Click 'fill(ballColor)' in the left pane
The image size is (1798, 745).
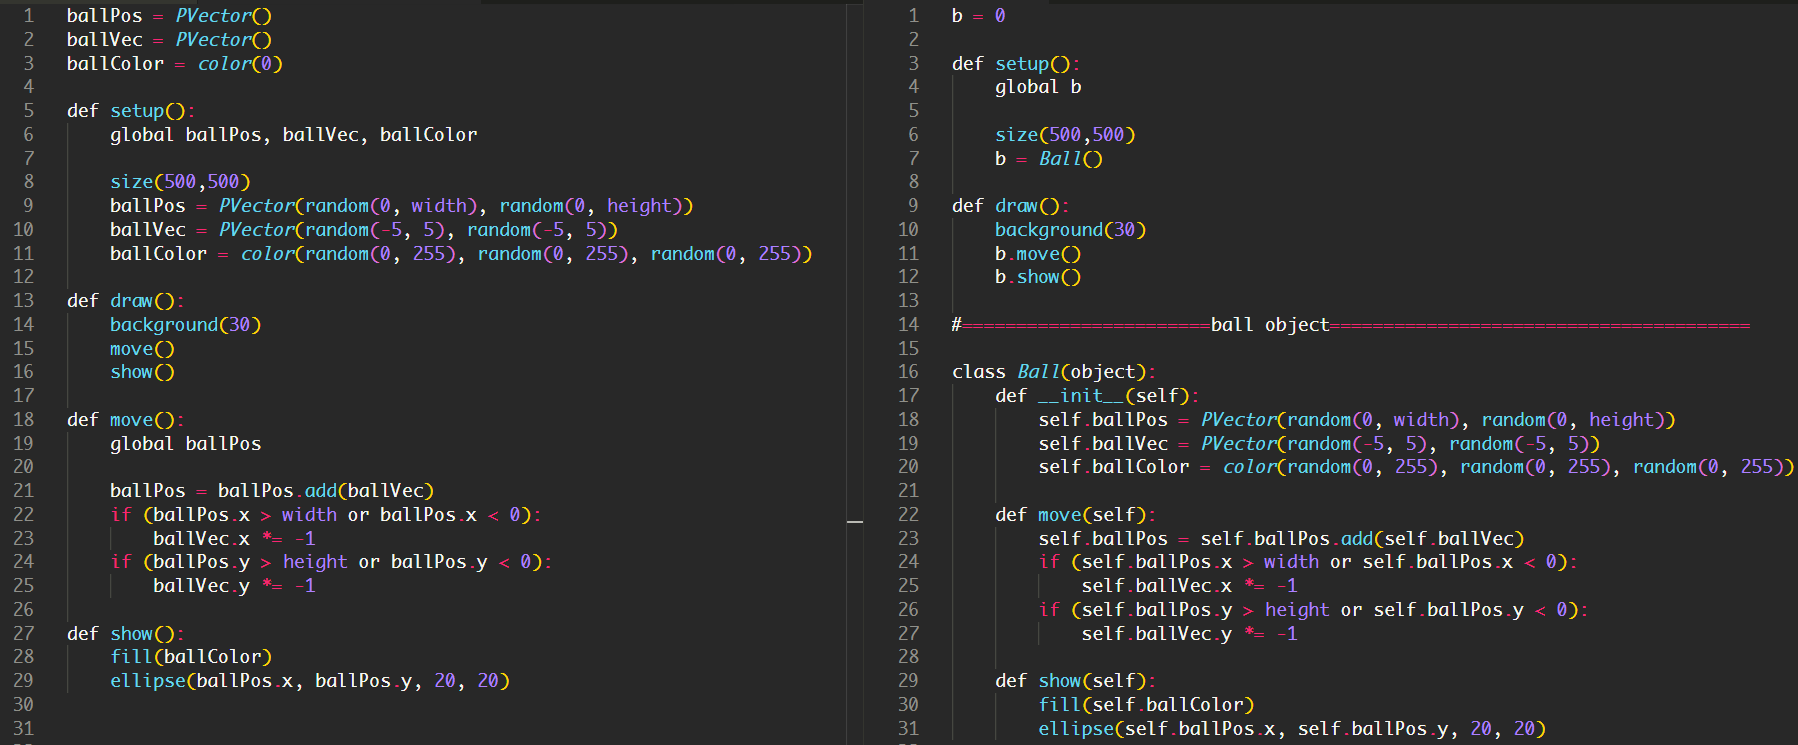click(190, 657)
